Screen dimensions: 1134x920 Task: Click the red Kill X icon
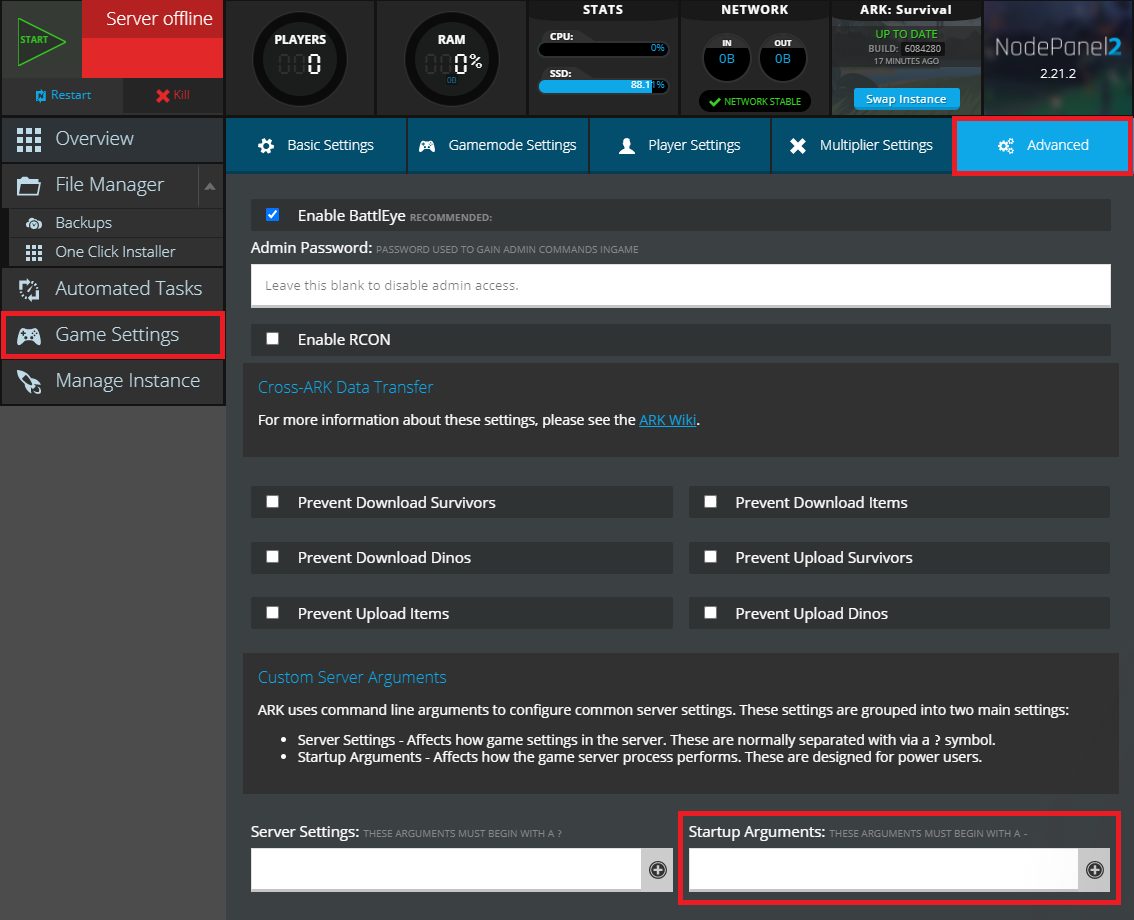click(163, 95)
